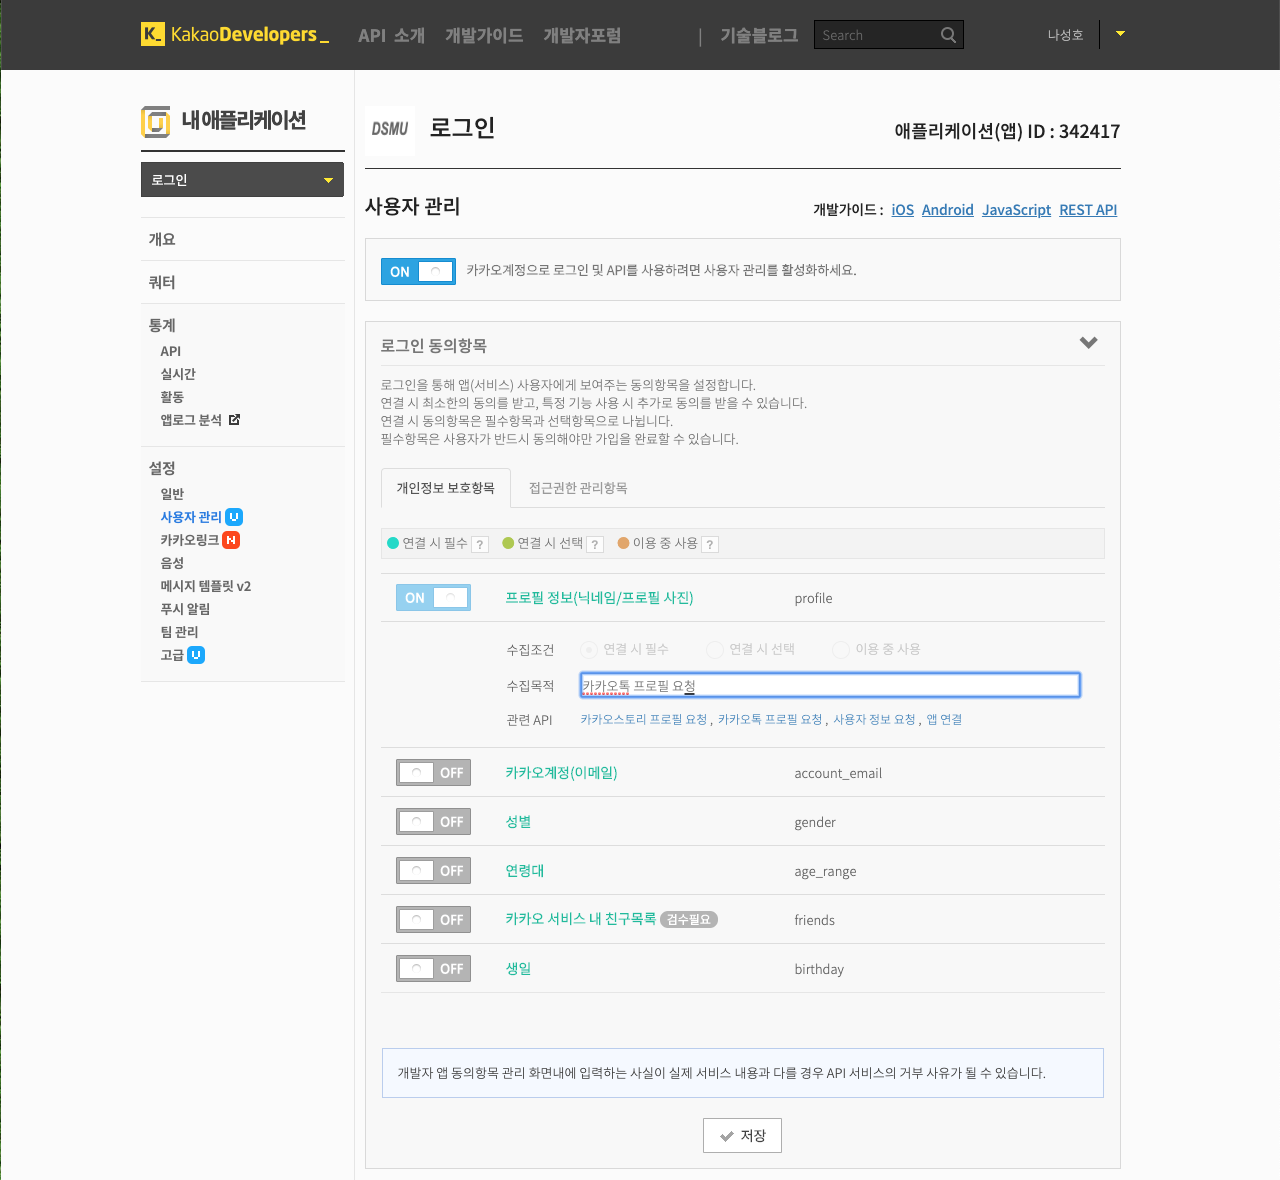Click the 카카오 서비스 내 친구목록 link

[x=580, y=919]
